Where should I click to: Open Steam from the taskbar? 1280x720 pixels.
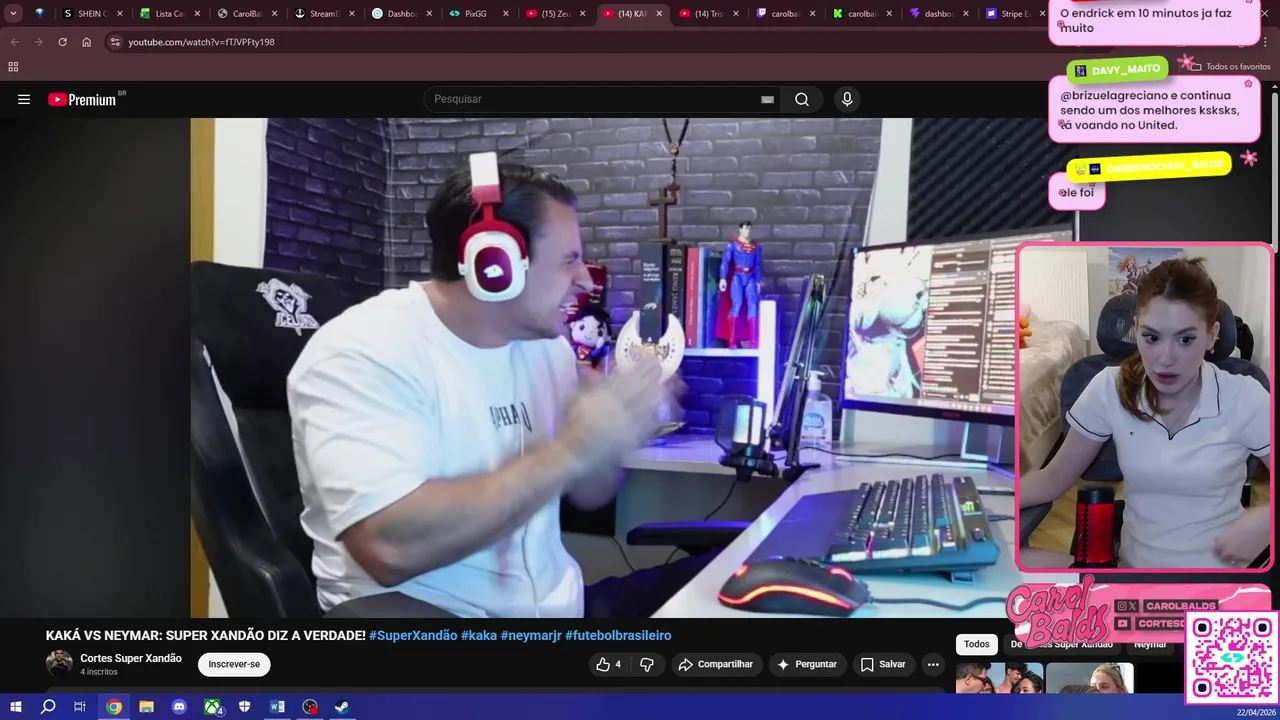click(342, 707)
